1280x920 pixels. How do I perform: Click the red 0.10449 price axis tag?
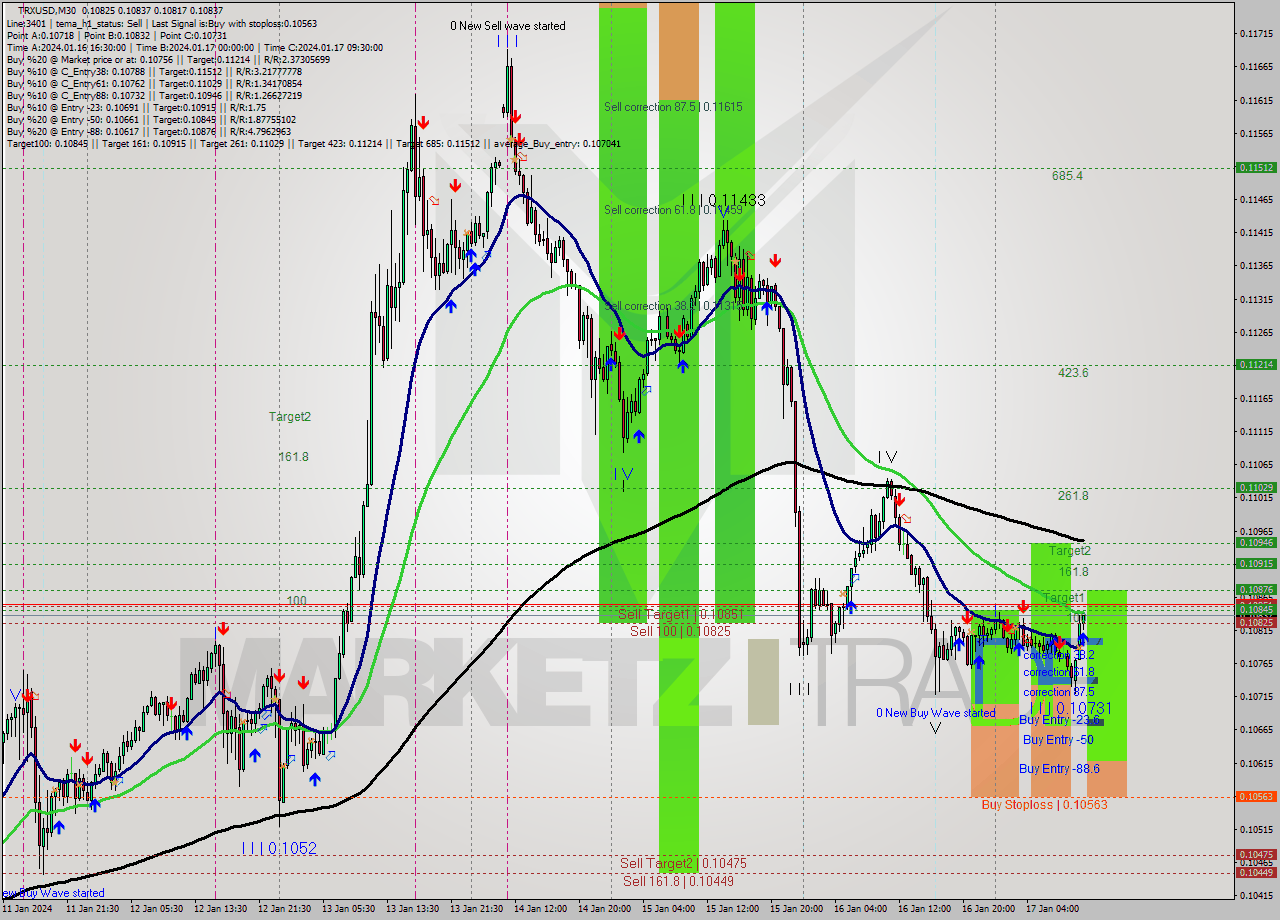pos(1256,872)
